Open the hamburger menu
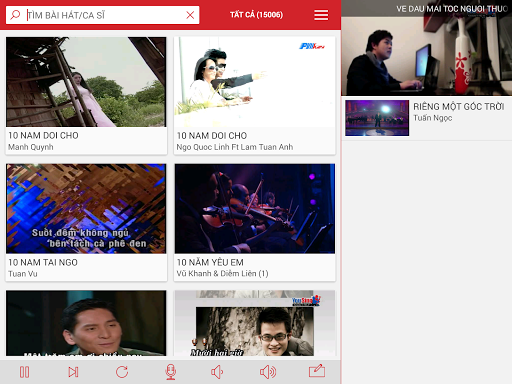Image resolution: width=512 pixels, height=384 pixels. [321, 15]
